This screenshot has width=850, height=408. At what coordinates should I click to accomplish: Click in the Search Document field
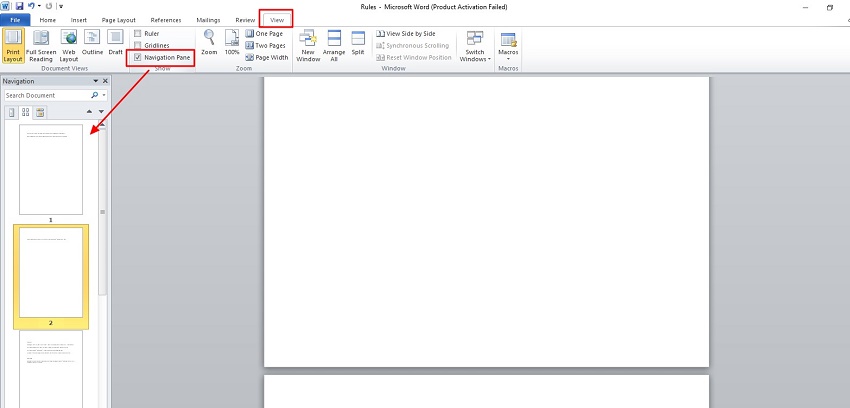45,95
